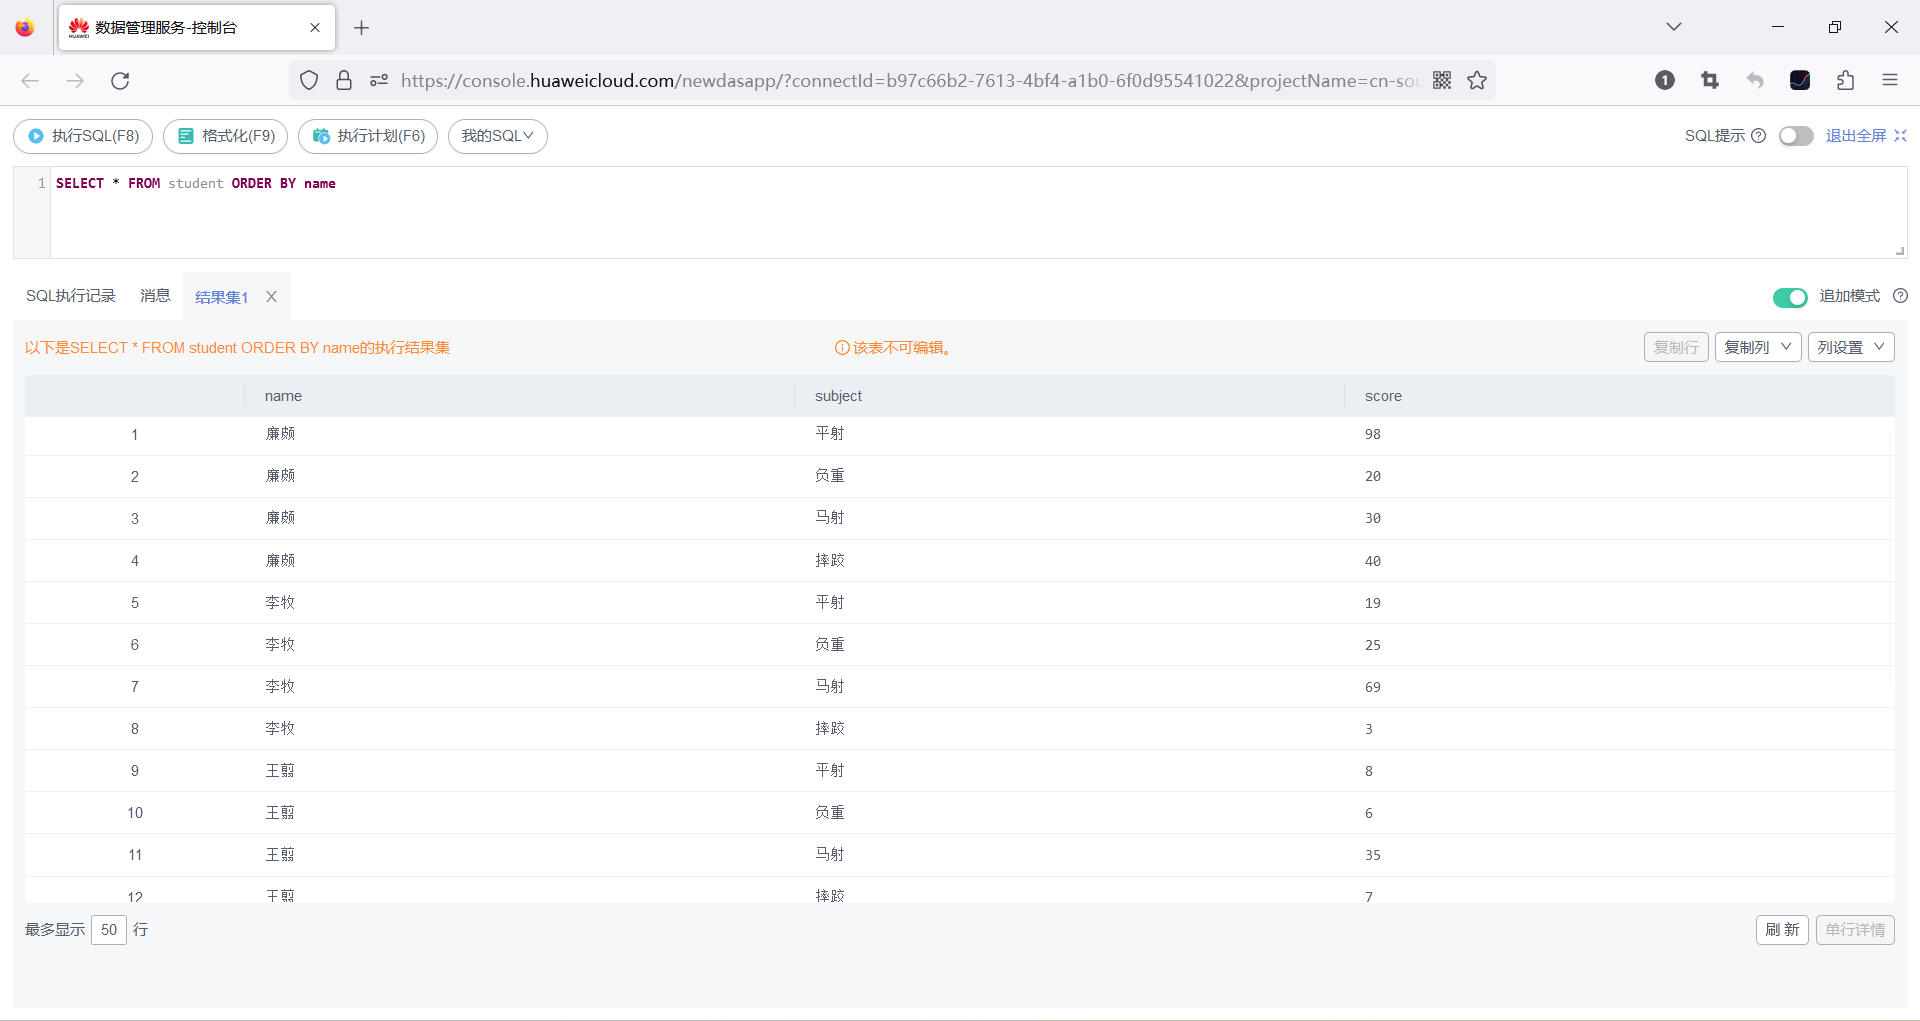
Task: Switch to the SQL执行记录 tab
Action: click(x=71, y=296)
